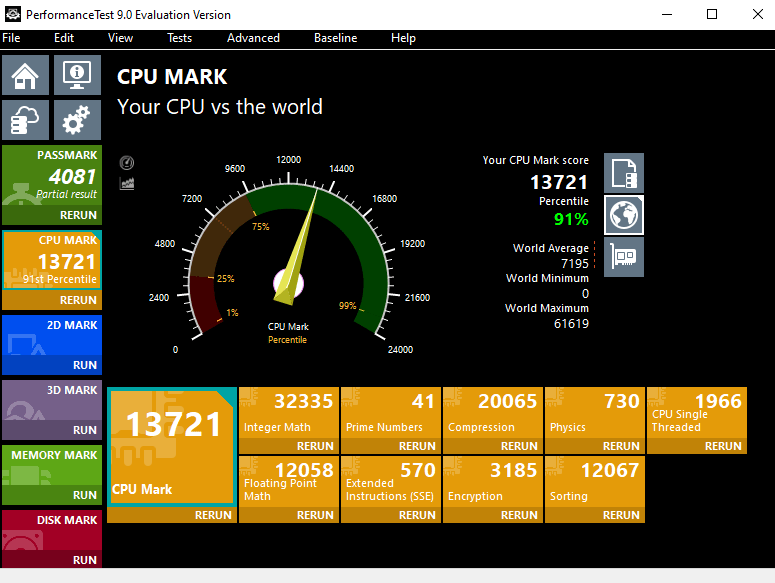The image size is (775, 583).
Task: Click the World Maximum 61619 value
Action: pyautogui.click(x=571, y=324)
